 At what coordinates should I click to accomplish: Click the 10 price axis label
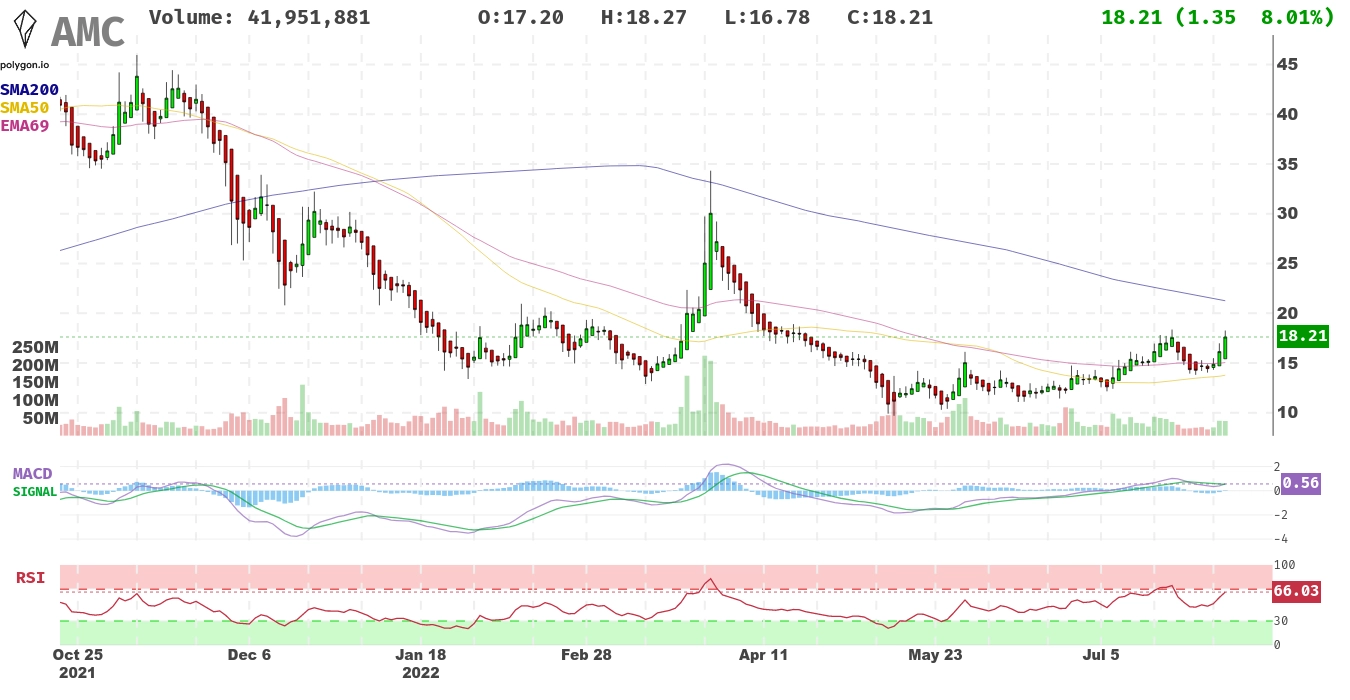1288,412
